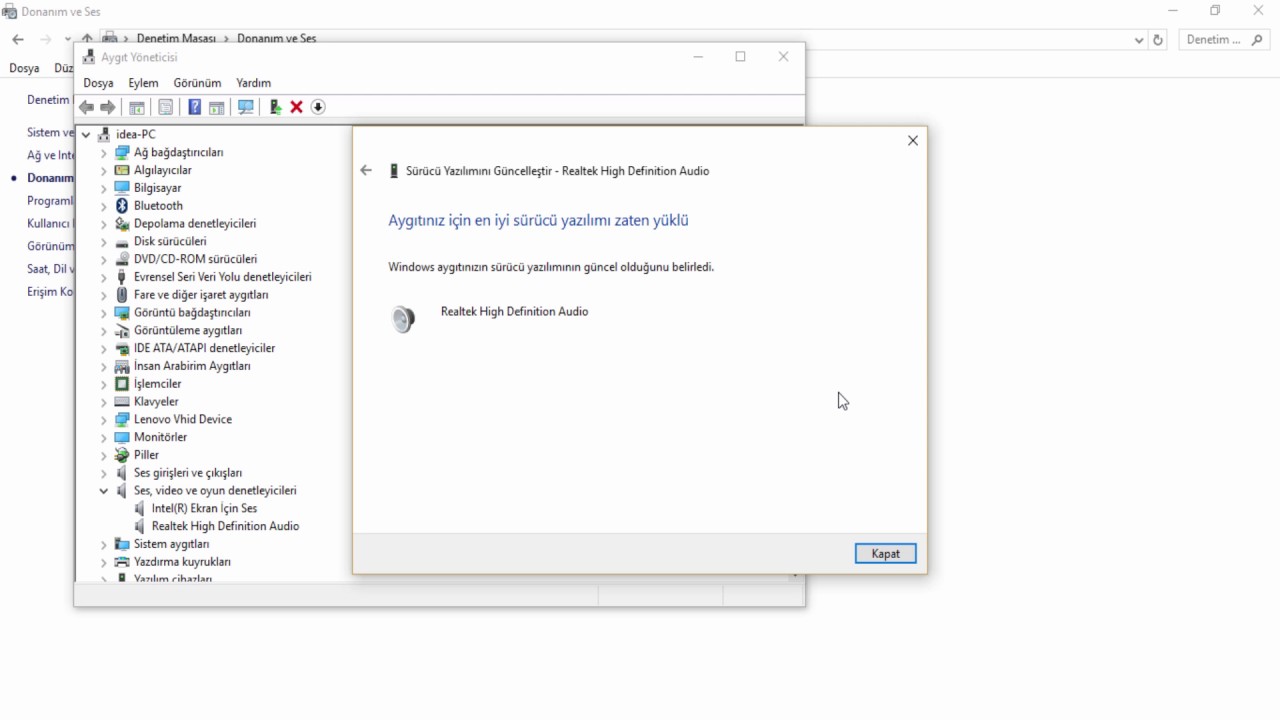The image size is (1280, 720).
Task: Click the red Uninstall device icon
Action: (296, 107)
